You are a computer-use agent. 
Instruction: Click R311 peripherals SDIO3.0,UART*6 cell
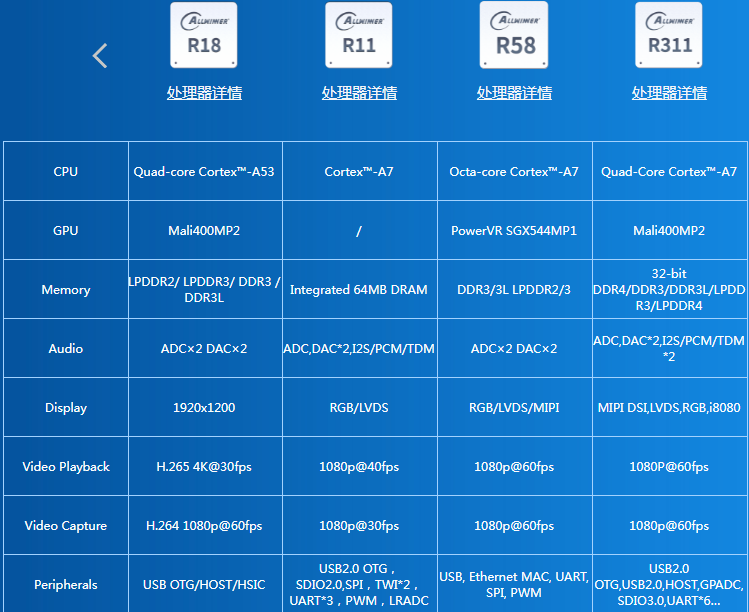tap(670, 584)
